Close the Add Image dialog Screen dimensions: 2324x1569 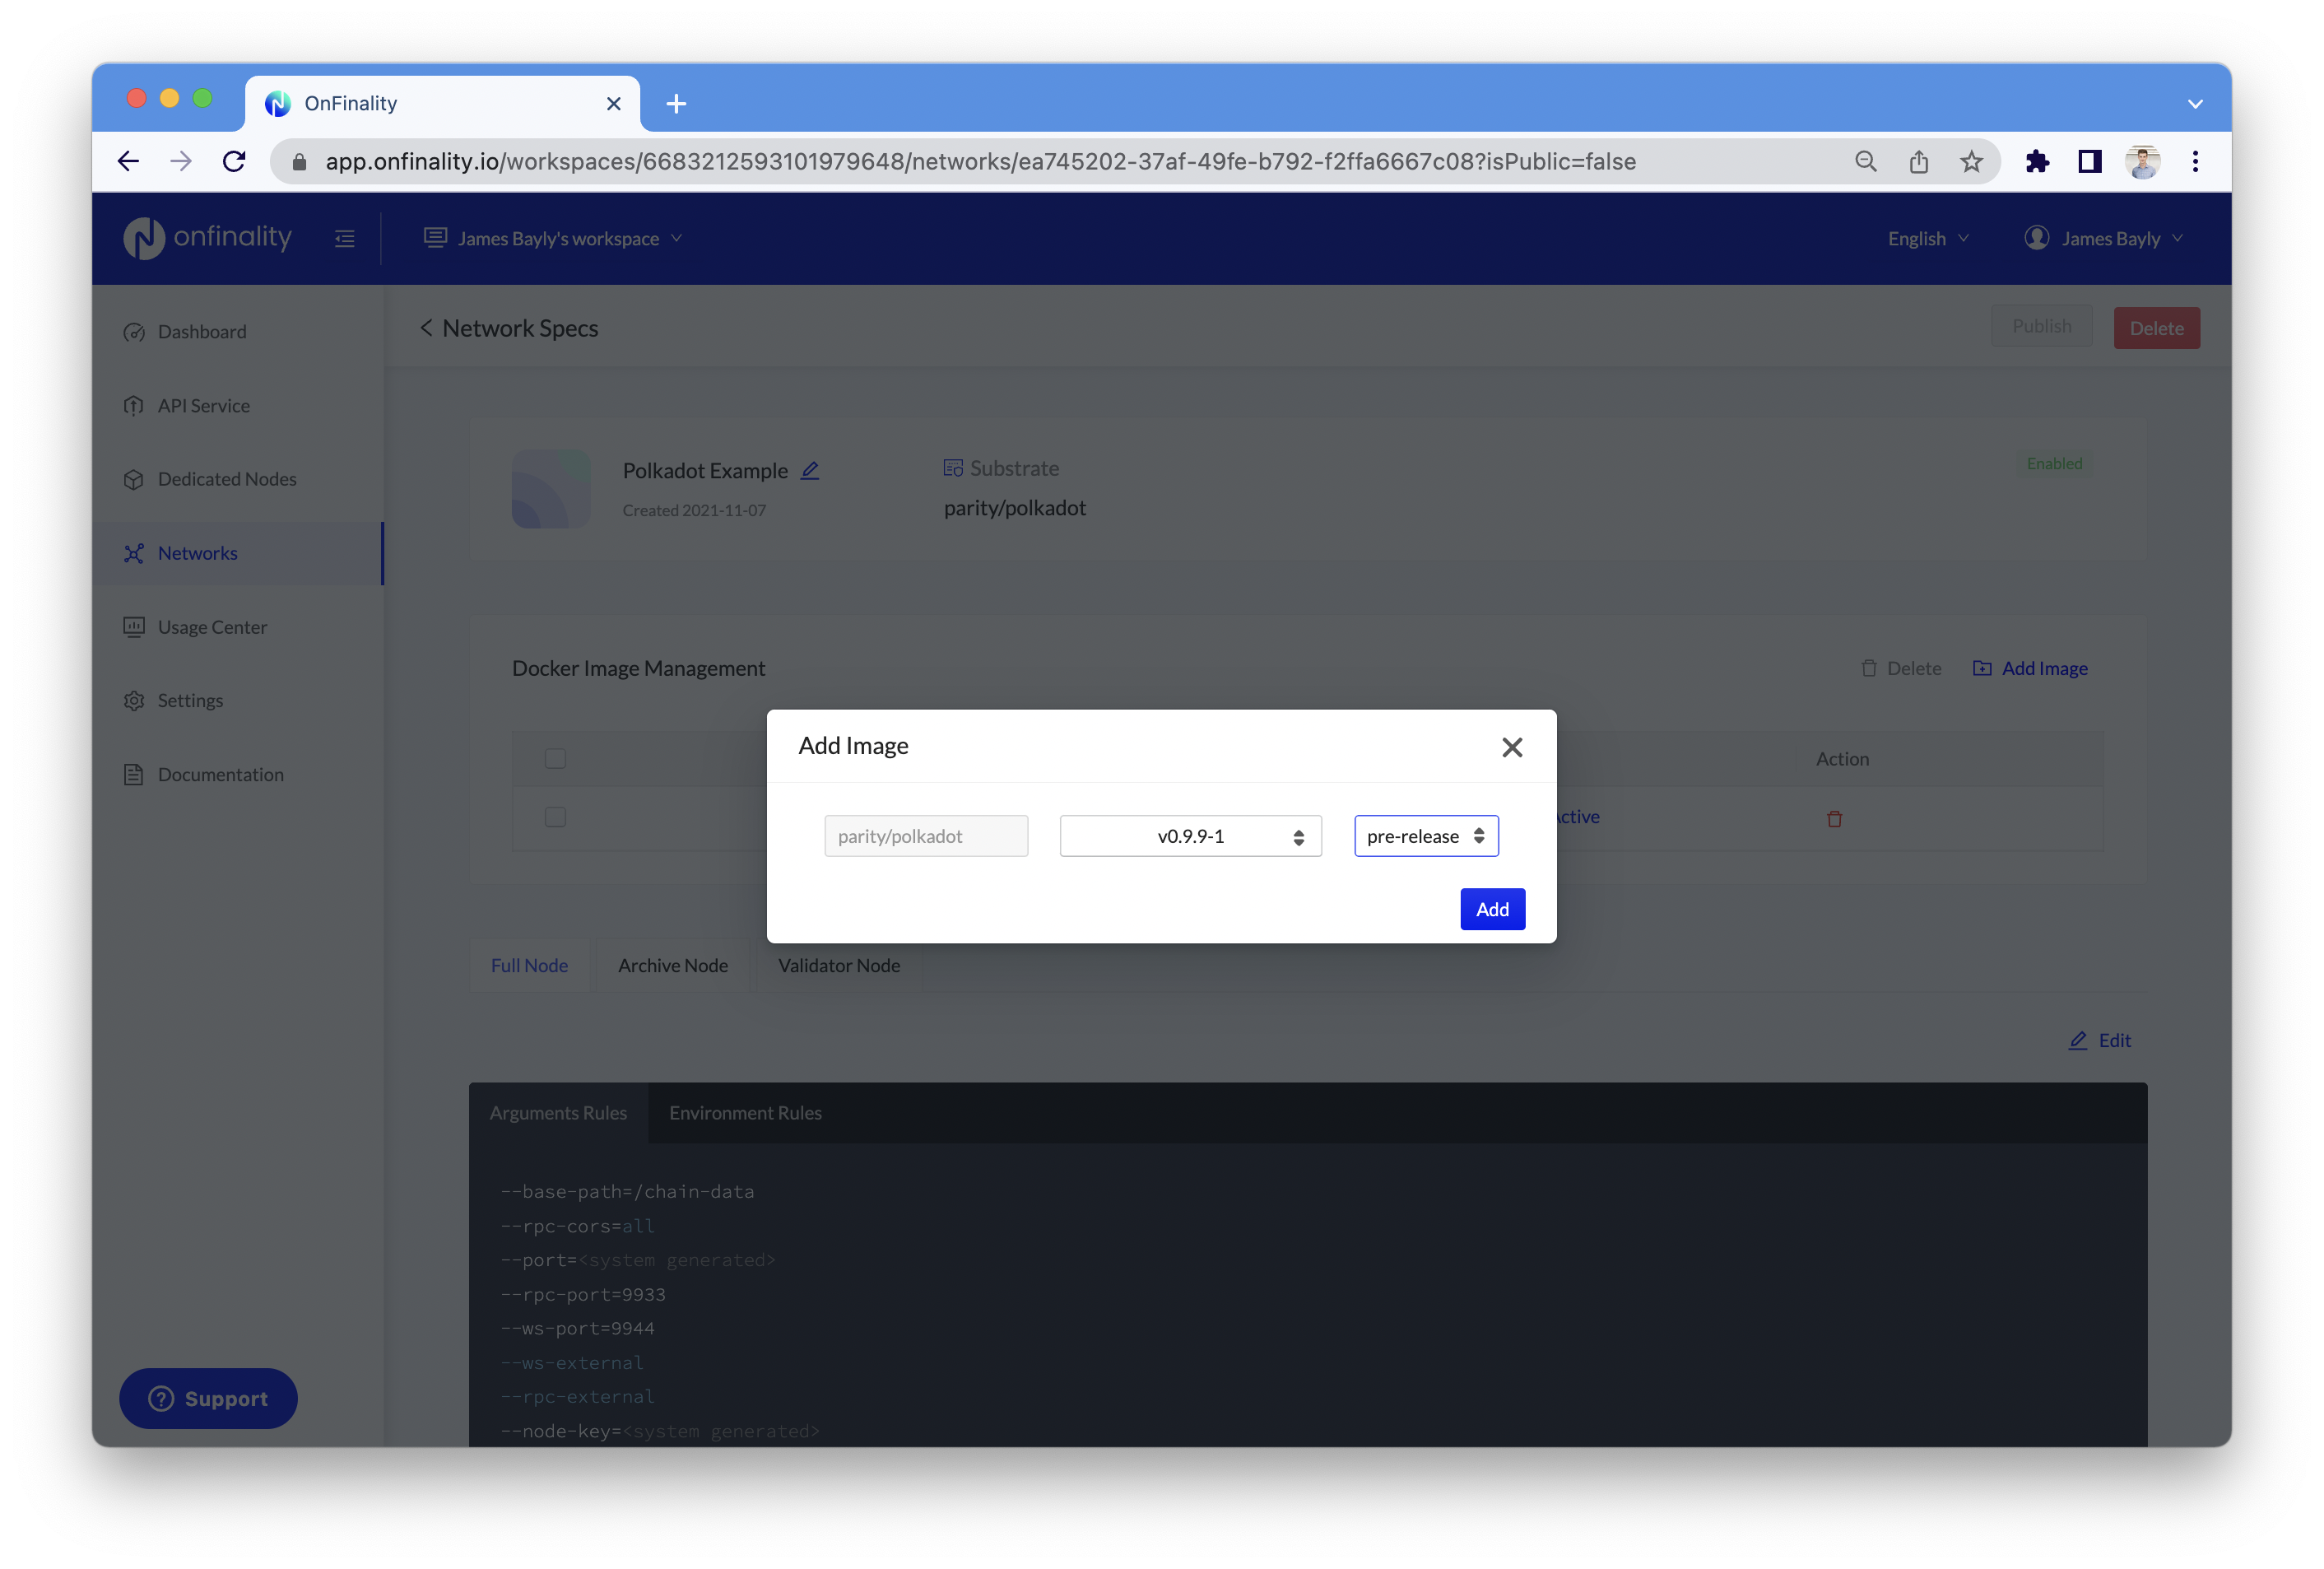click(x=1511, y=747)
